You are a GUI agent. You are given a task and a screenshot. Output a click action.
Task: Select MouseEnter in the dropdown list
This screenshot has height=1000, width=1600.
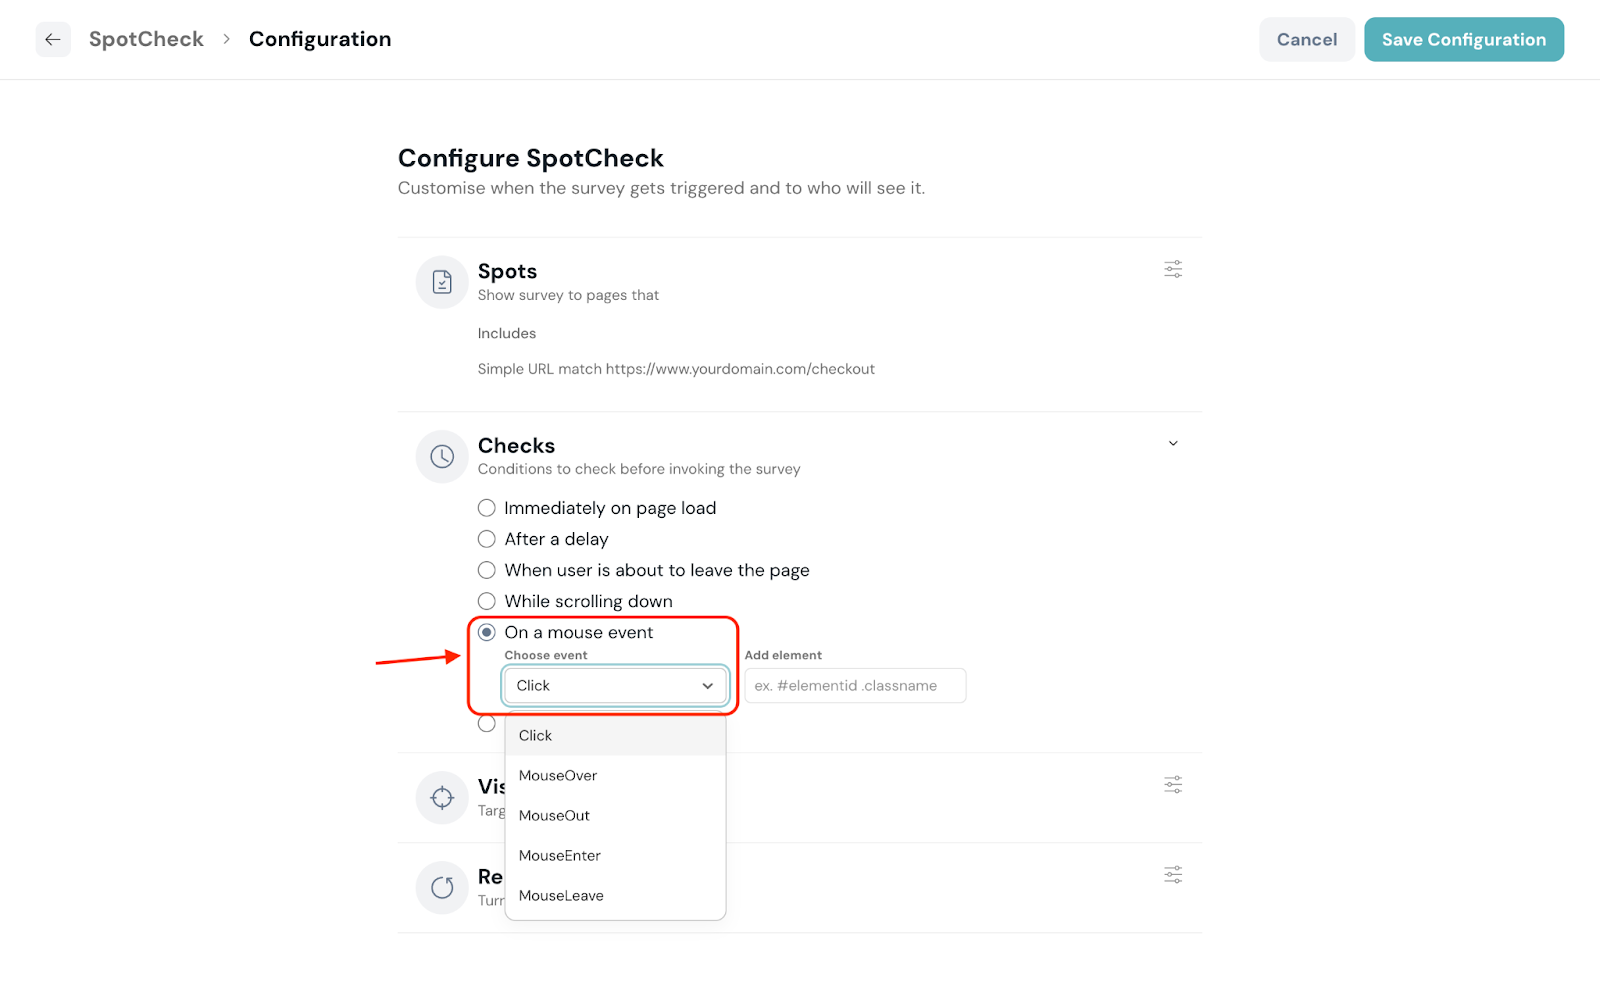coord(560,856)
